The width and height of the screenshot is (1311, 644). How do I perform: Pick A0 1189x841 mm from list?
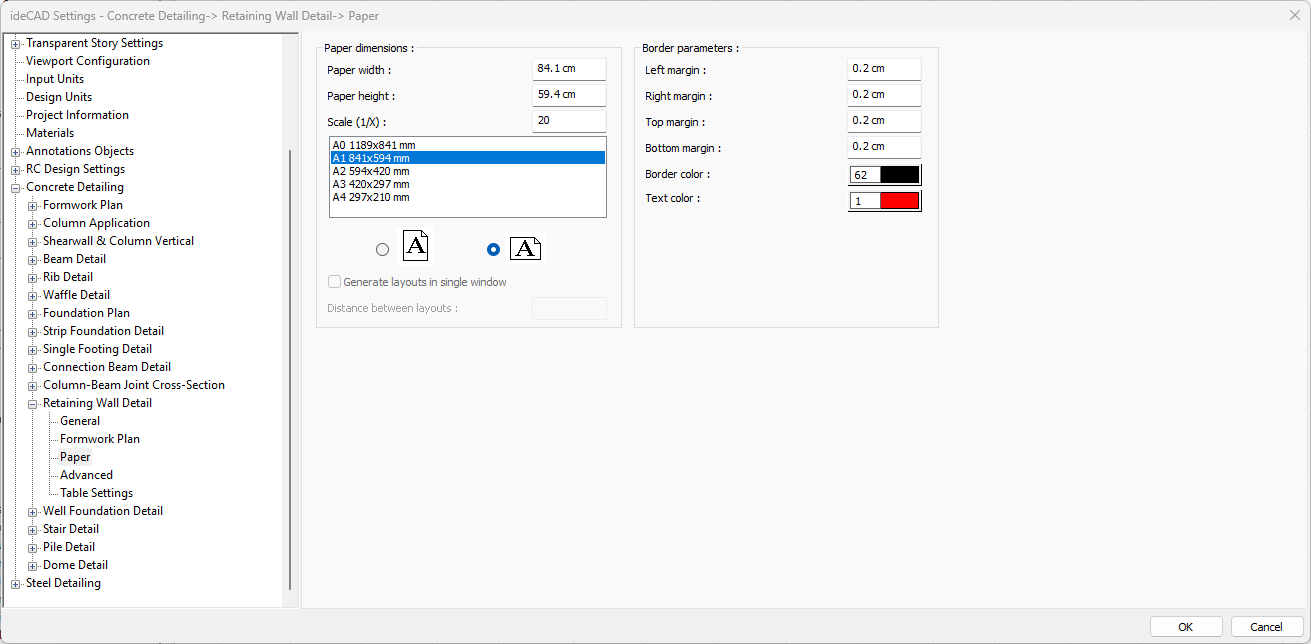[x=373, y=145]
